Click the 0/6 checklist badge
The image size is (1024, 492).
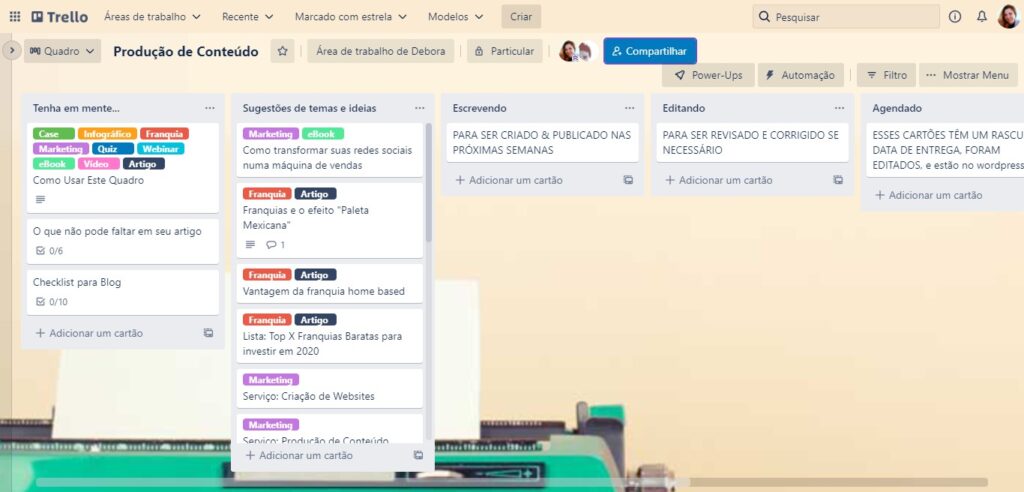point(49,251)
